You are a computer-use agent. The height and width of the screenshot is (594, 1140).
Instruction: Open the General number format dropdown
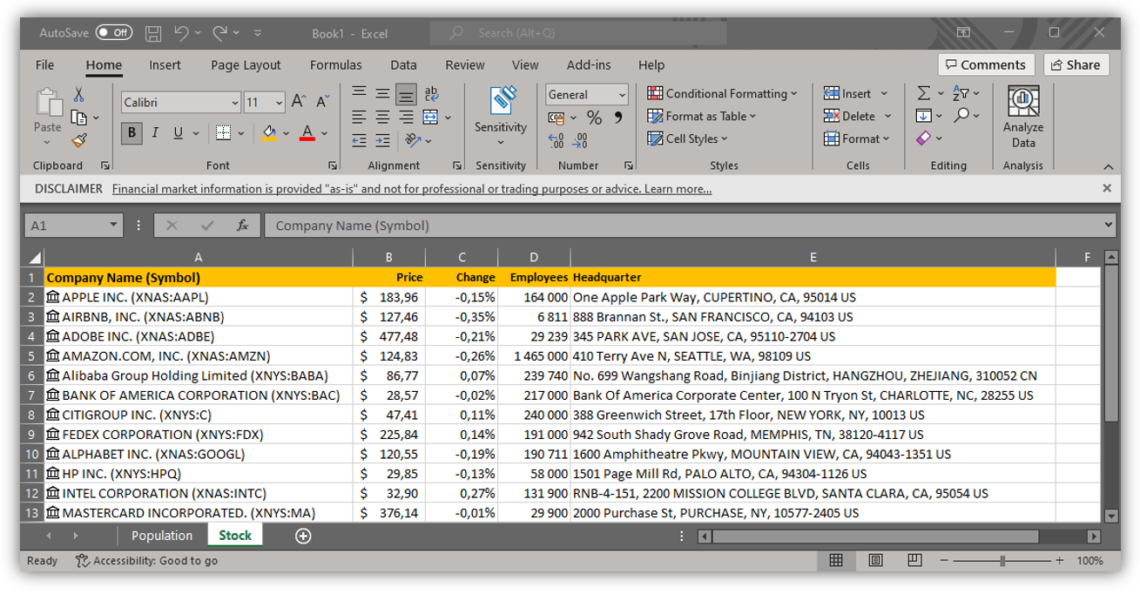pos(622,95)
